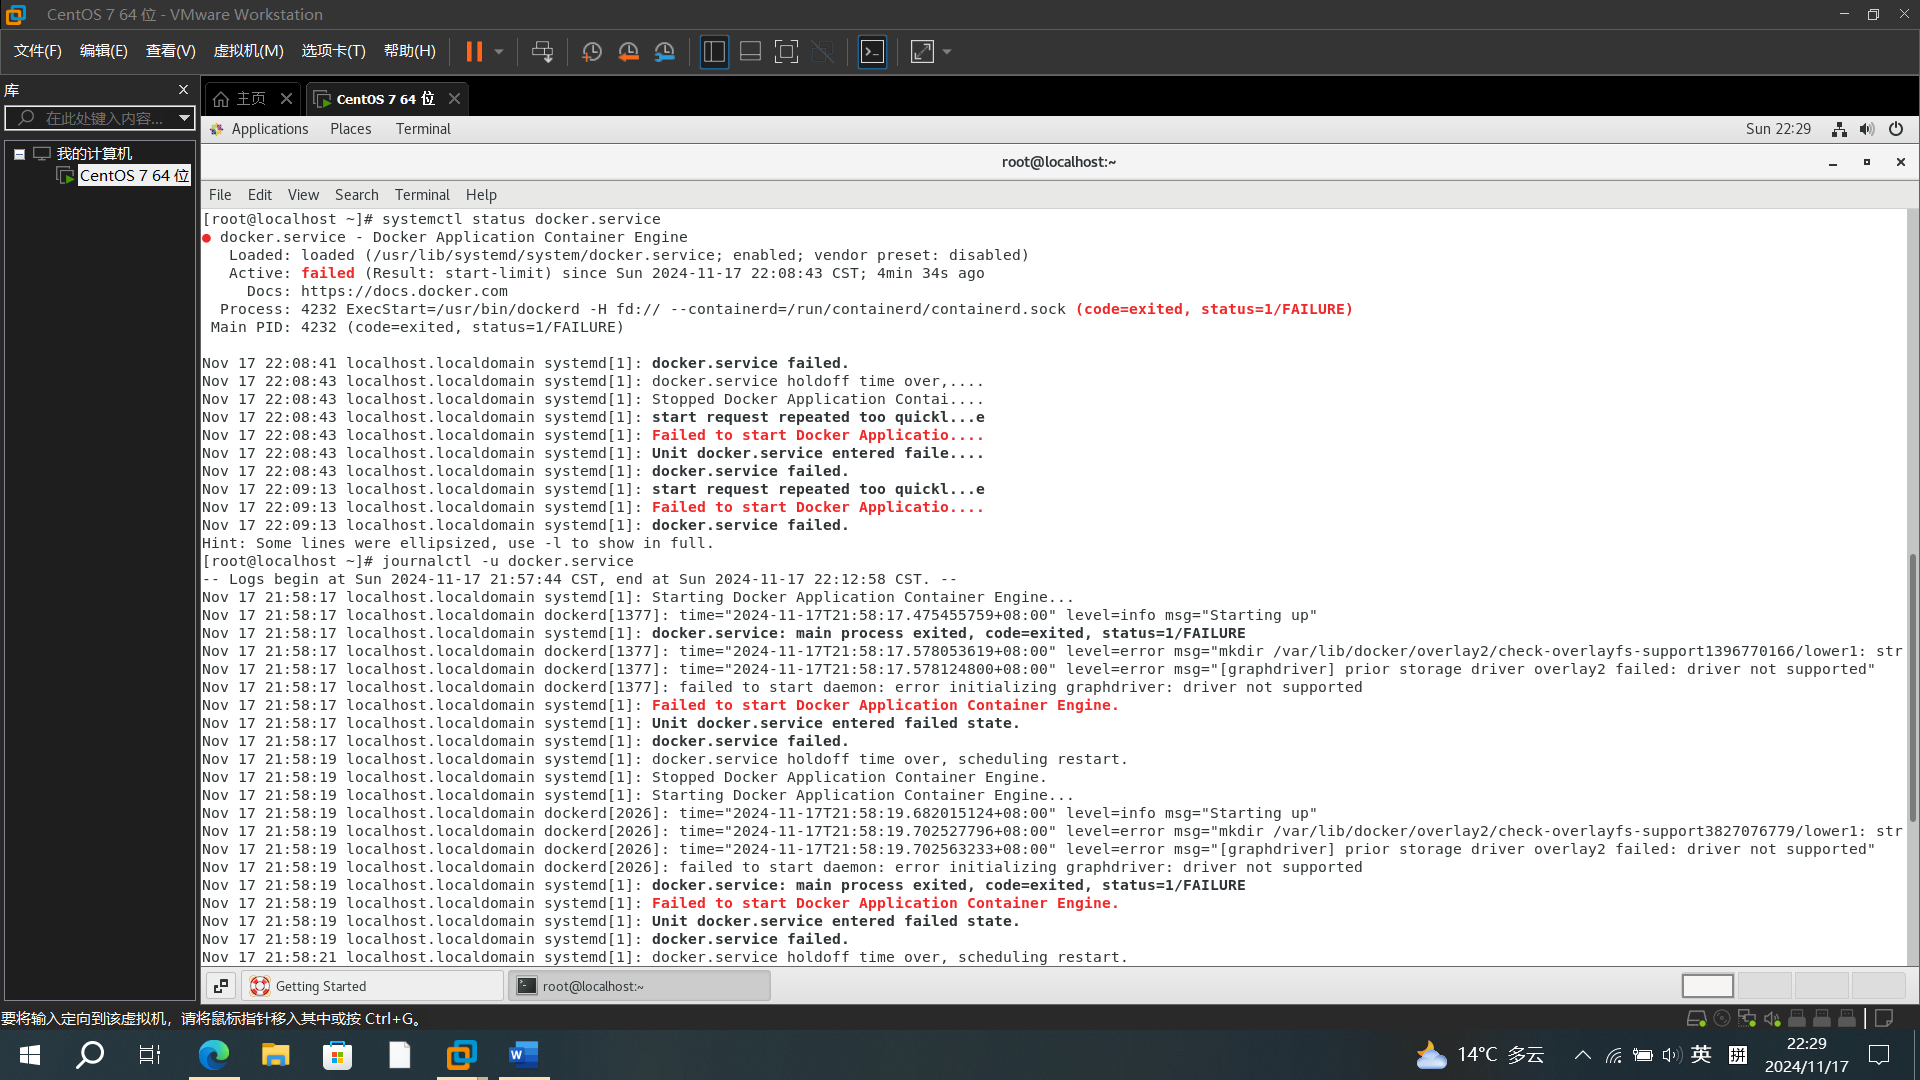Switch to Getting Started window in taskbar
Screen dimensions: 1920x1080
[372, 986]
